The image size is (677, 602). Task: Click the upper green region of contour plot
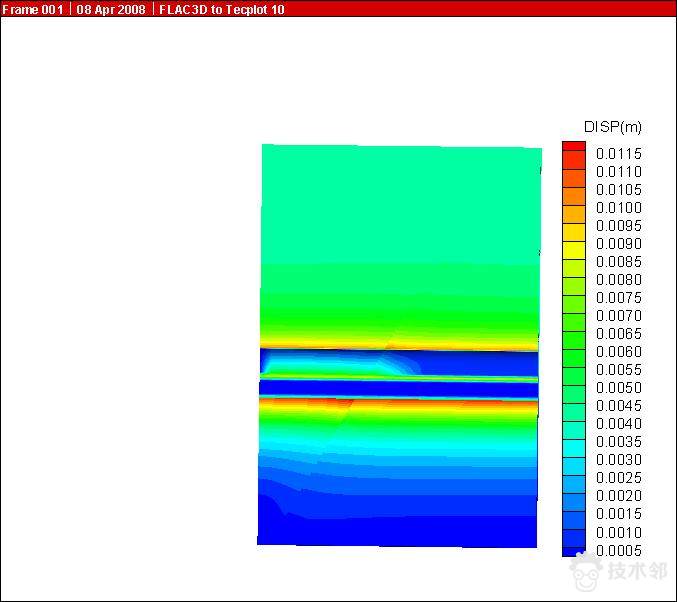pos(400,200)
